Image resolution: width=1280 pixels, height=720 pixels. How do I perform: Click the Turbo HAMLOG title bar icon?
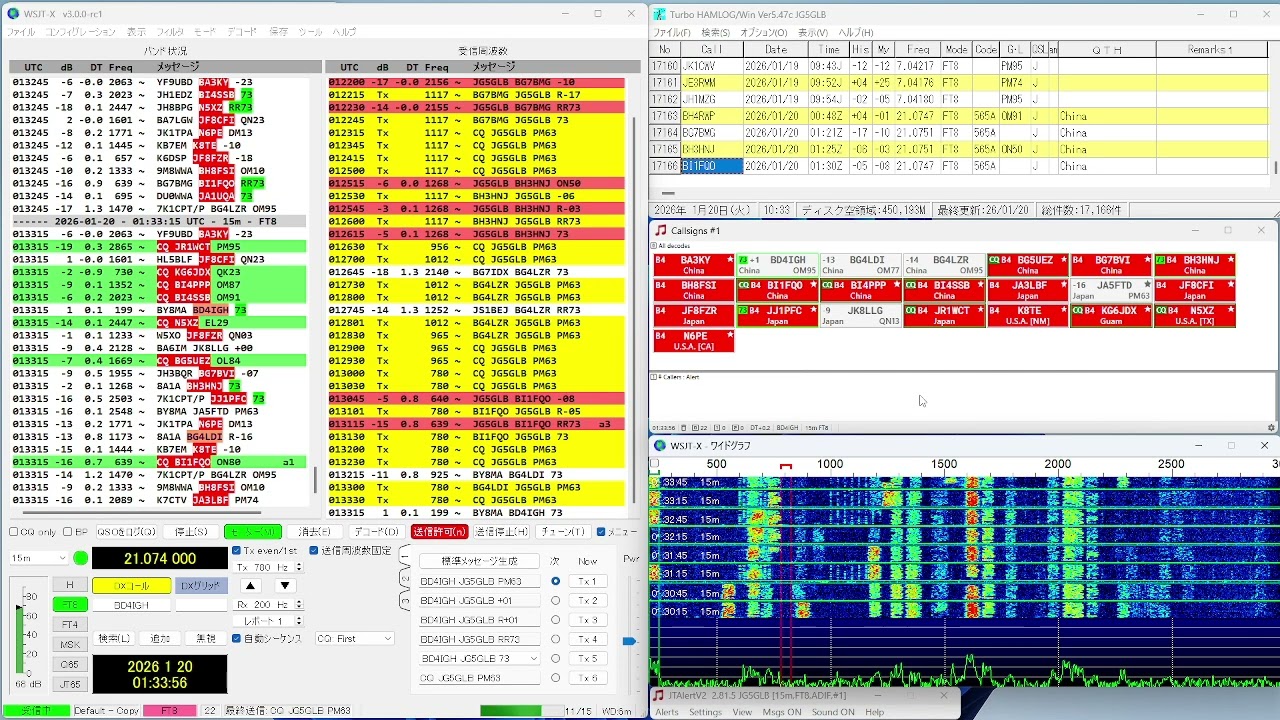(x=660, y=14)
